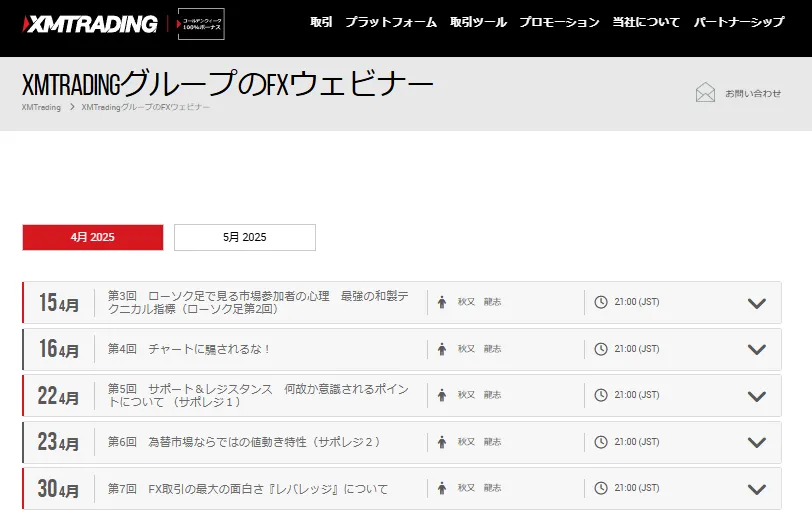Click the clock icon in 第7回 row
This screenshot has width=812, height=531.
tap(601, 488)
